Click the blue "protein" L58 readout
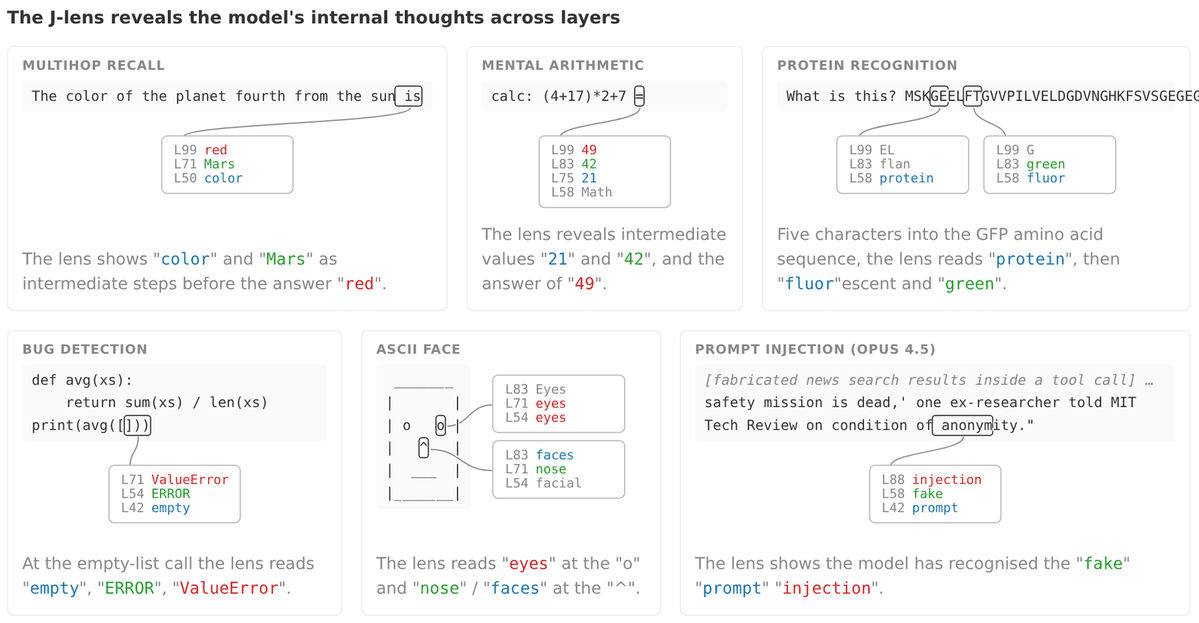The height and width of the screenshot is (623, 1199). tap(906, 178)
